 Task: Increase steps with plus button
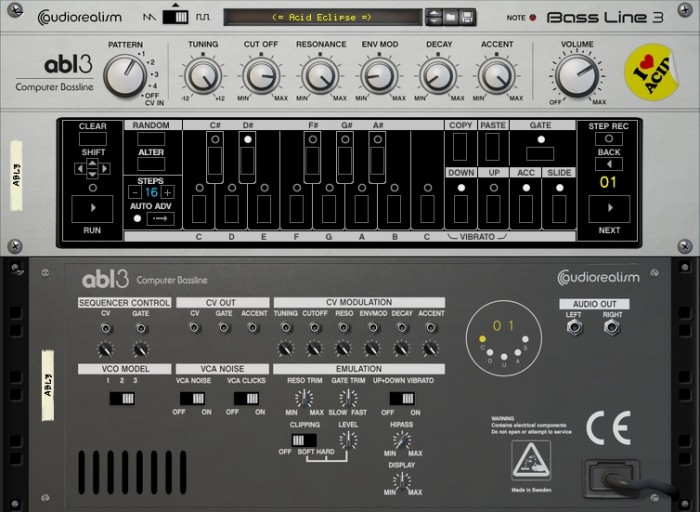coord(167,192)
